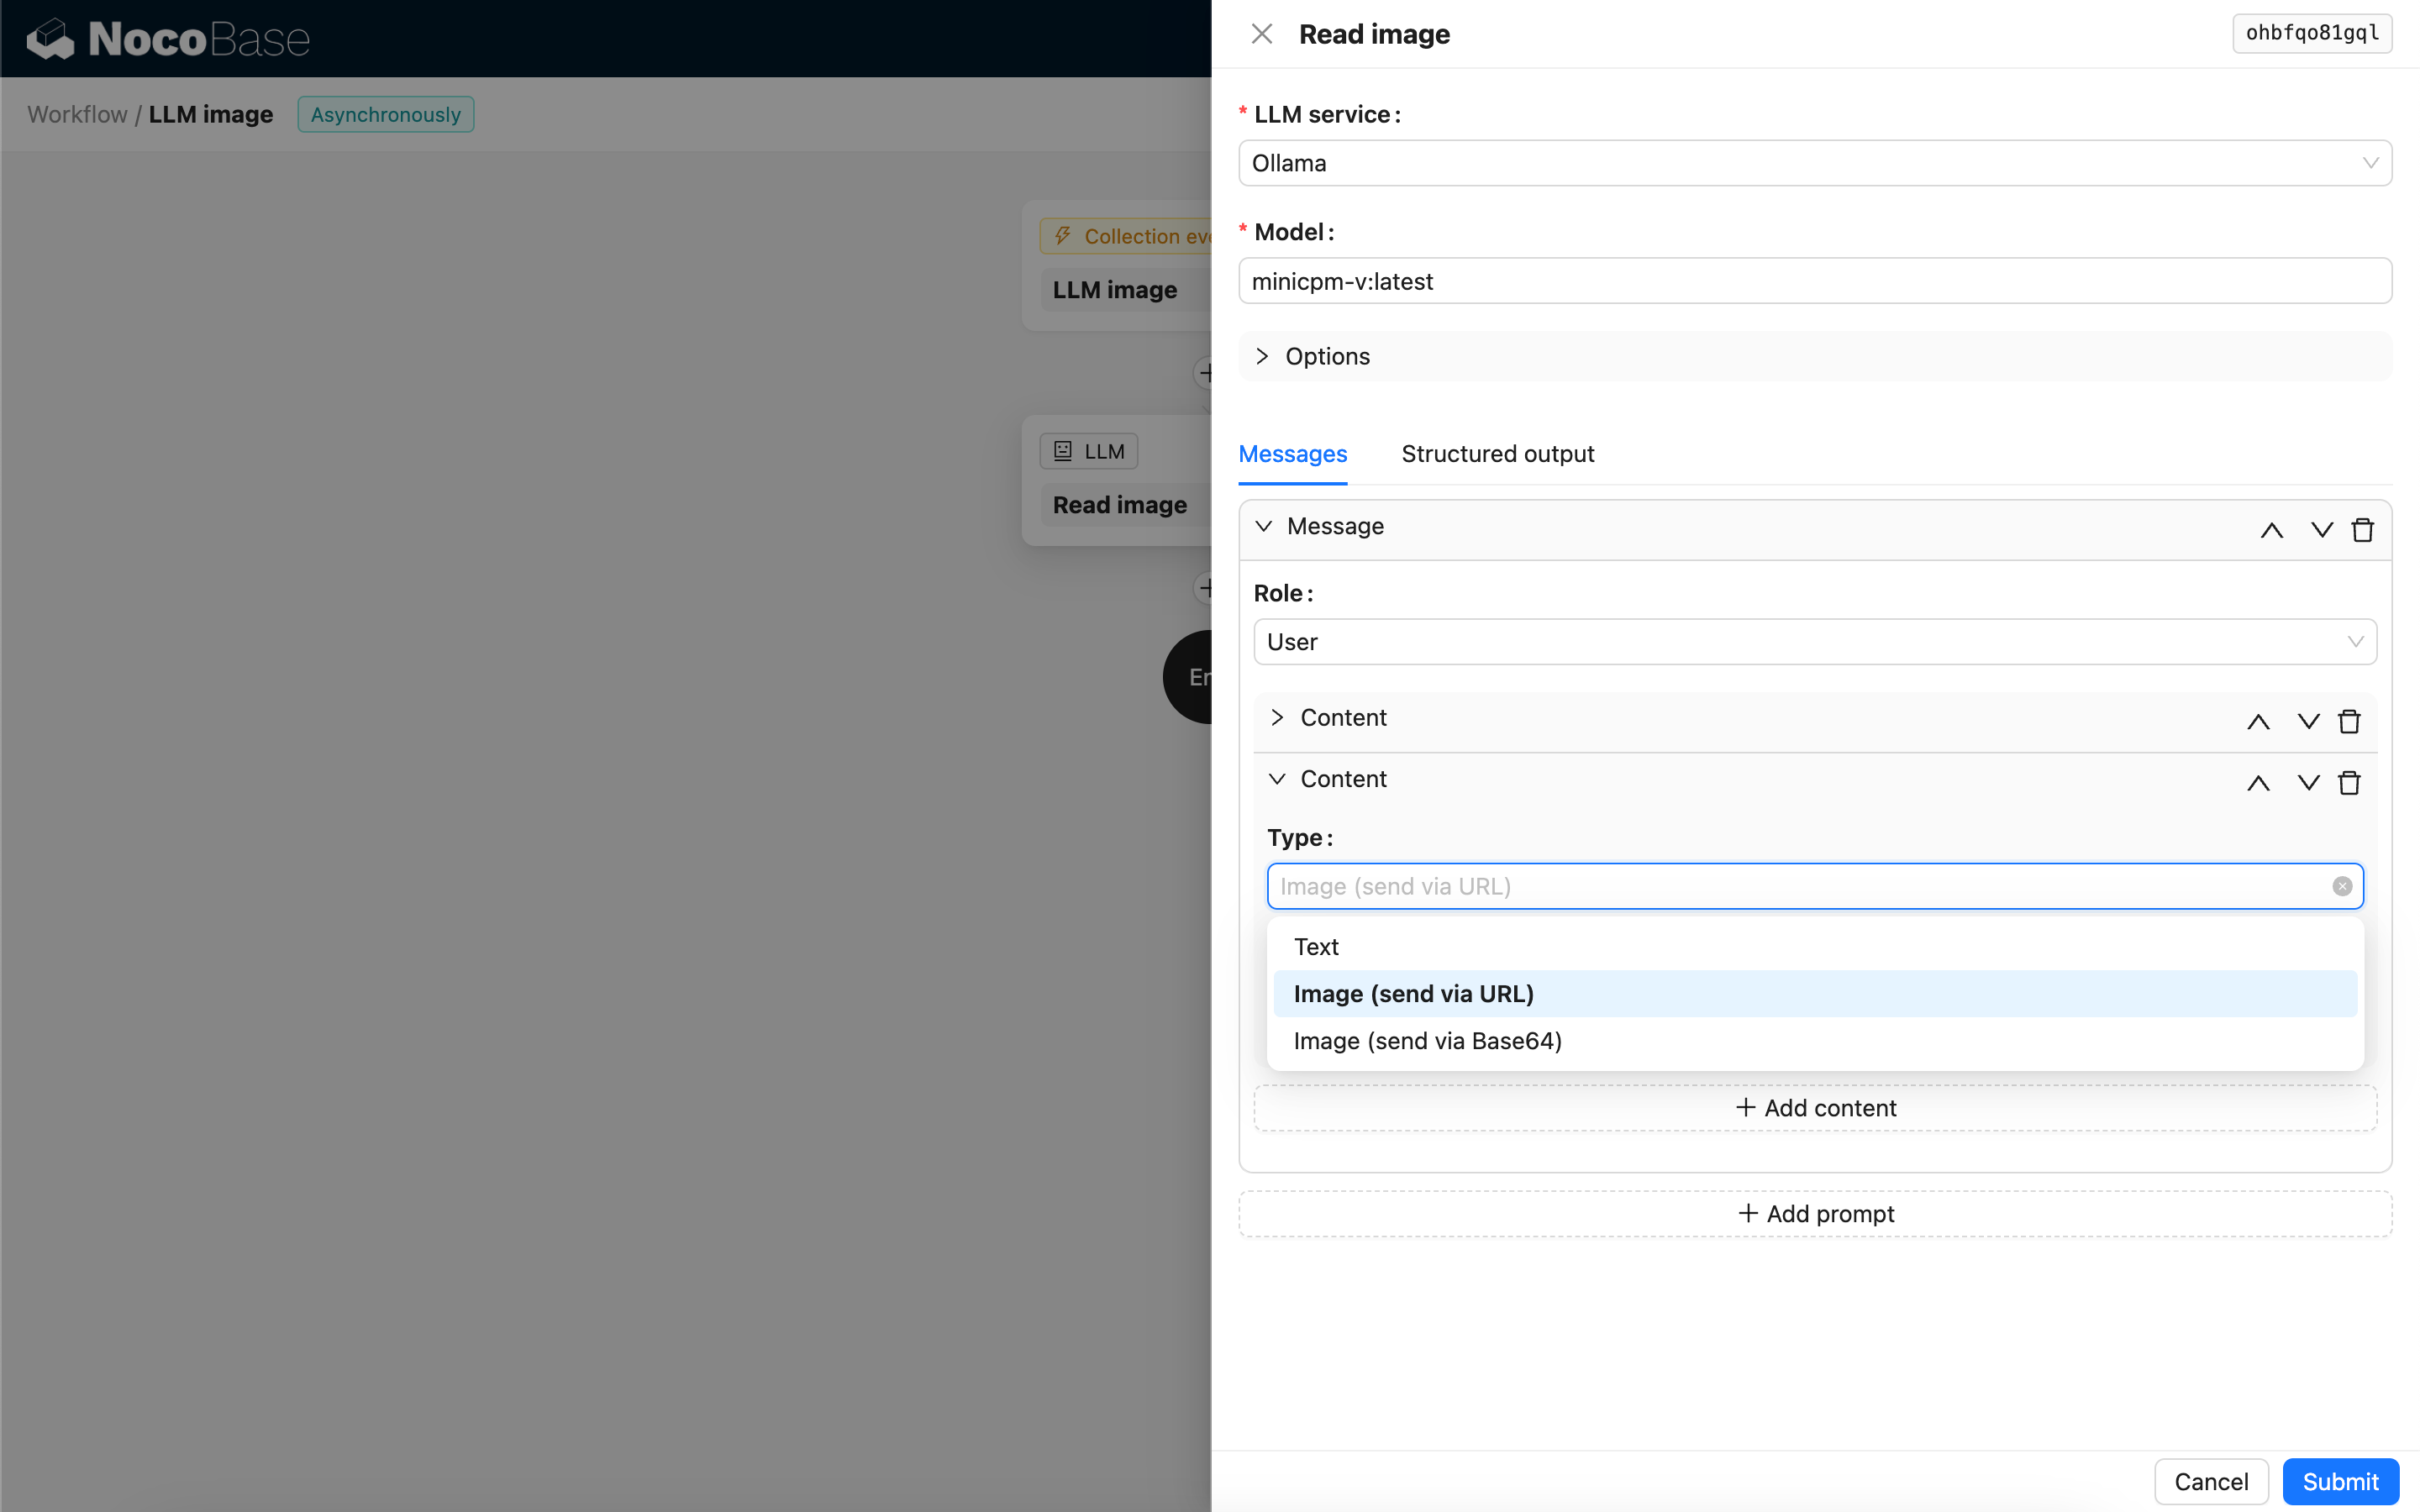2420x1512 pixels.
Task: Close the Read image drawer
Action: click(1262, 34)
